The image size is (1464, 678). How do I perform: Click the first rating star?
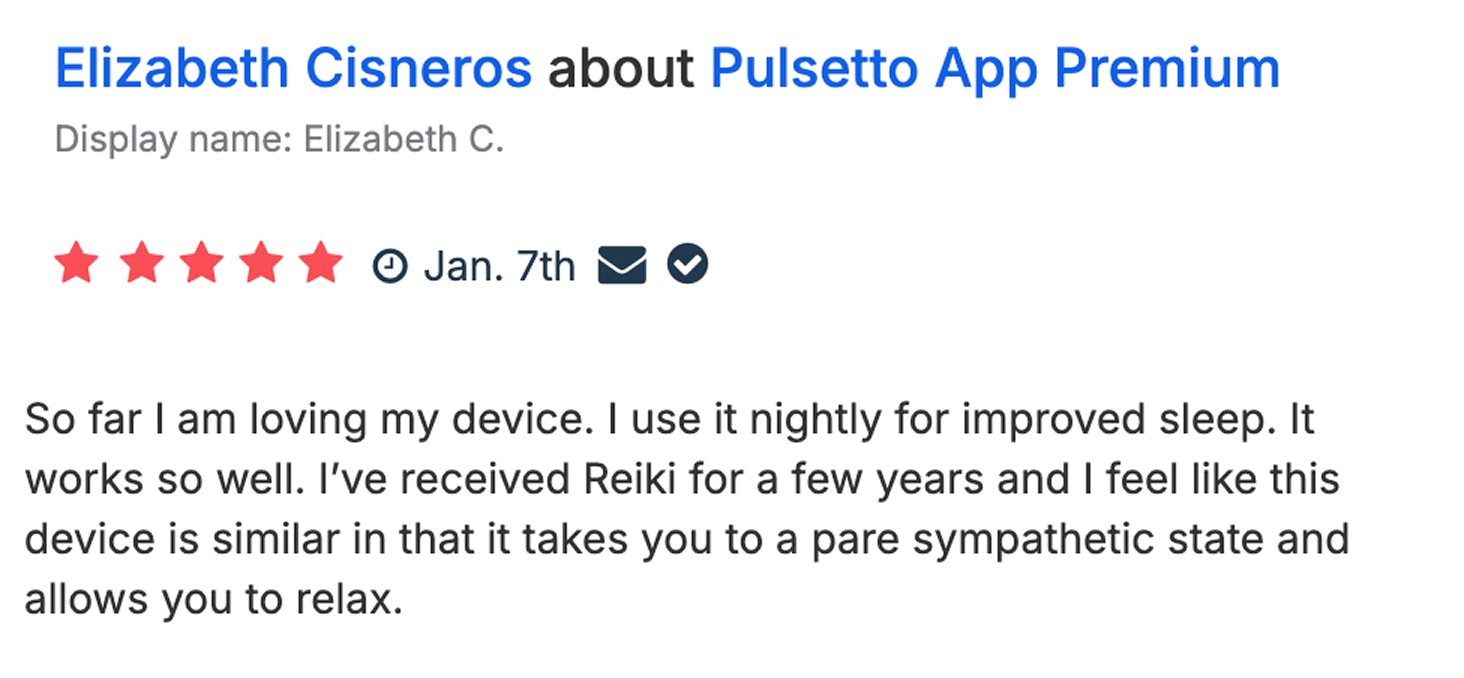[x=76, y=265]
